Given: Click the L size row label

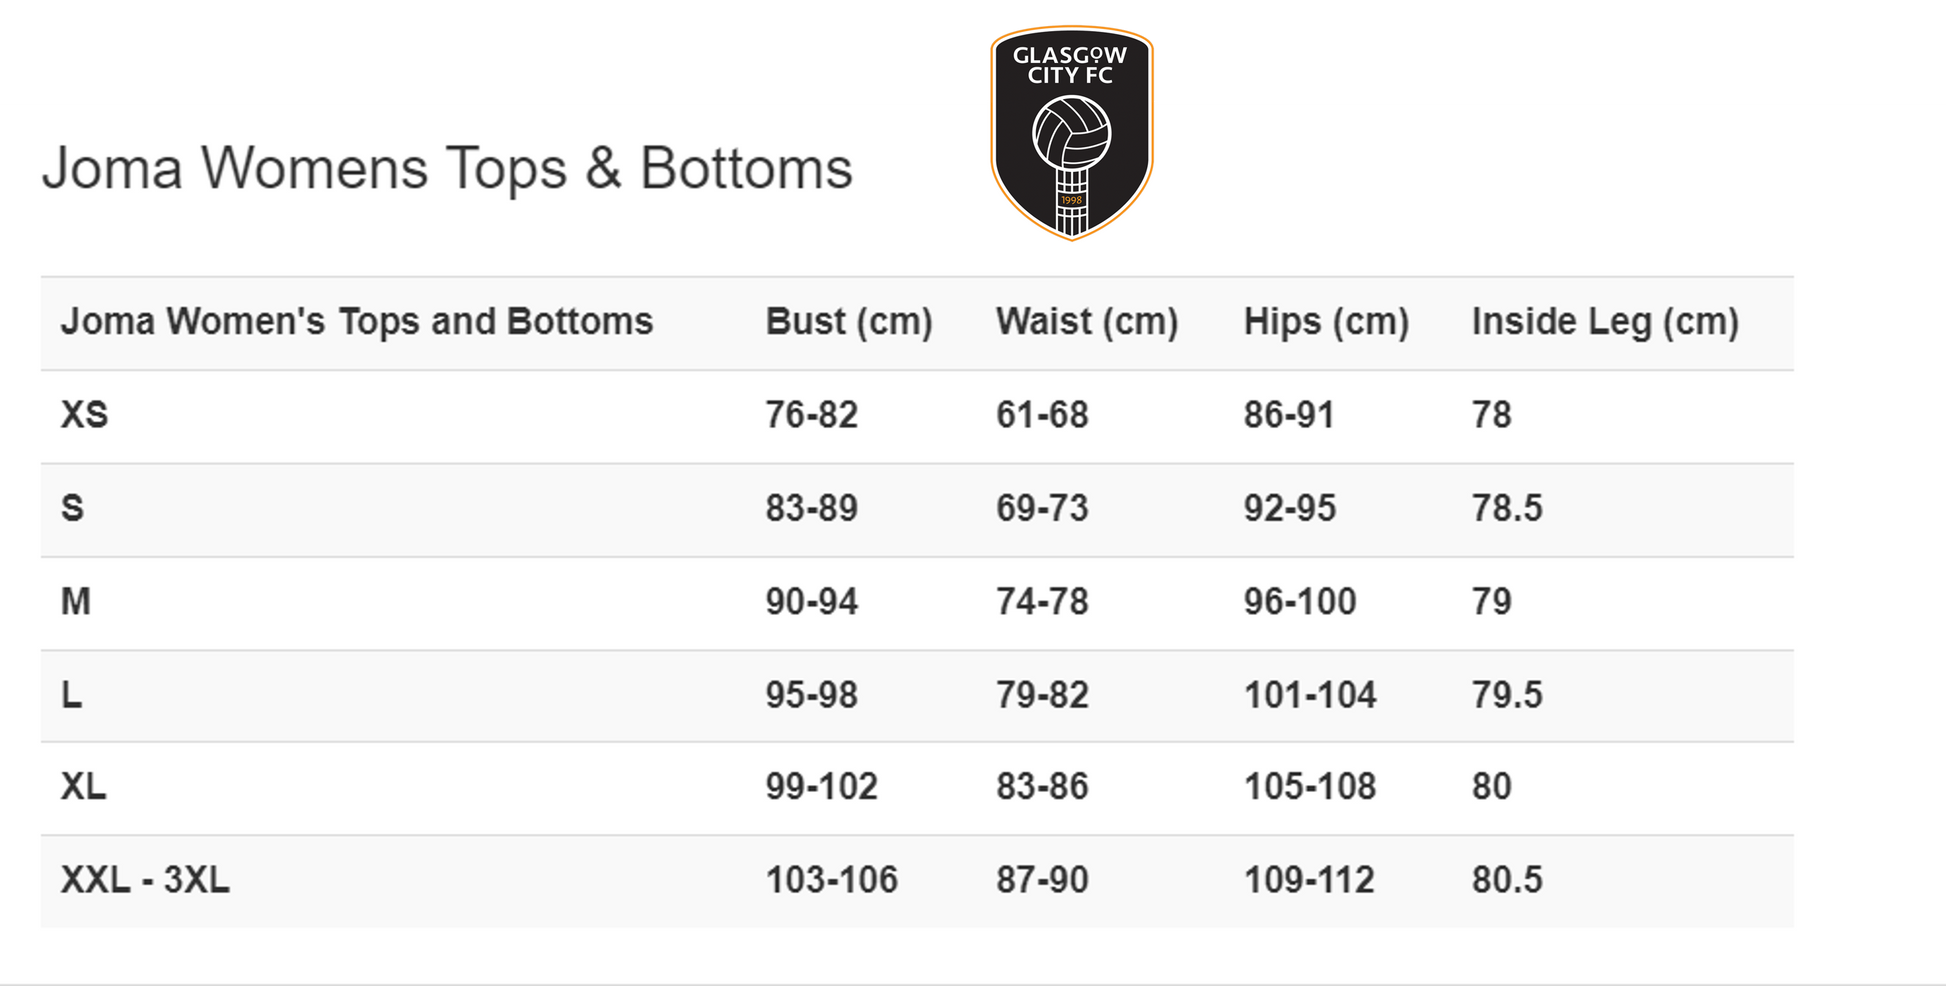Looking at the screenshot, I should (x=72, y=695).
